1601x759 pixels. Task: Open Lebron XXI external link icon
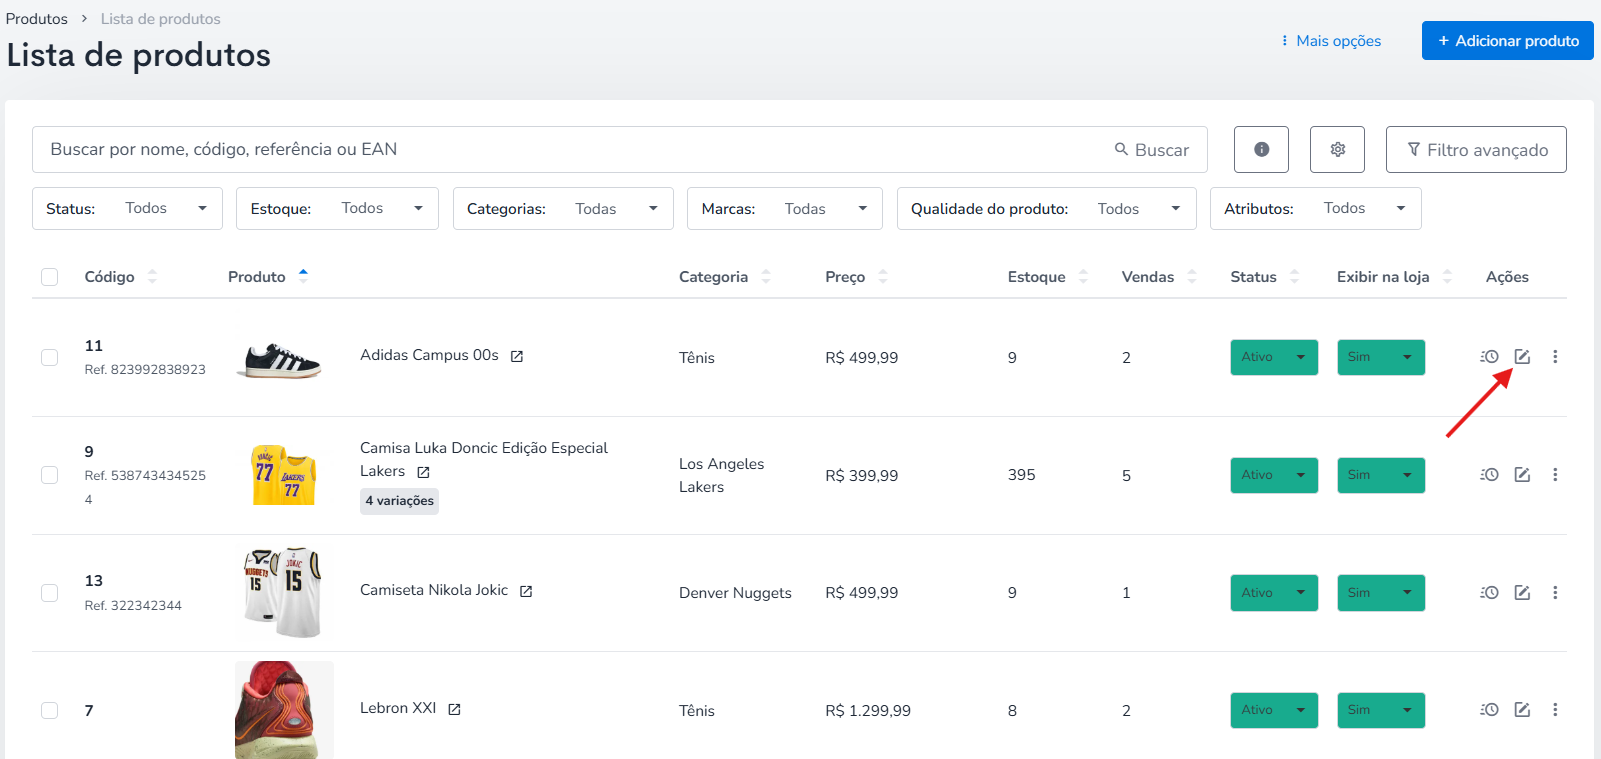click(454, 709)
